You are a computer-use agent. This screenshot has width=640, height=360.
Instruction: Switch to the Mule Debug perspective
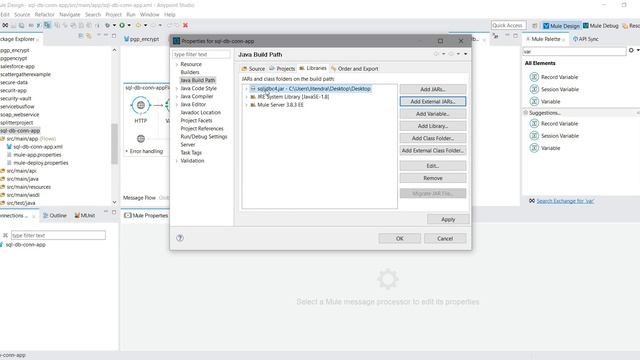coord(601,26)
